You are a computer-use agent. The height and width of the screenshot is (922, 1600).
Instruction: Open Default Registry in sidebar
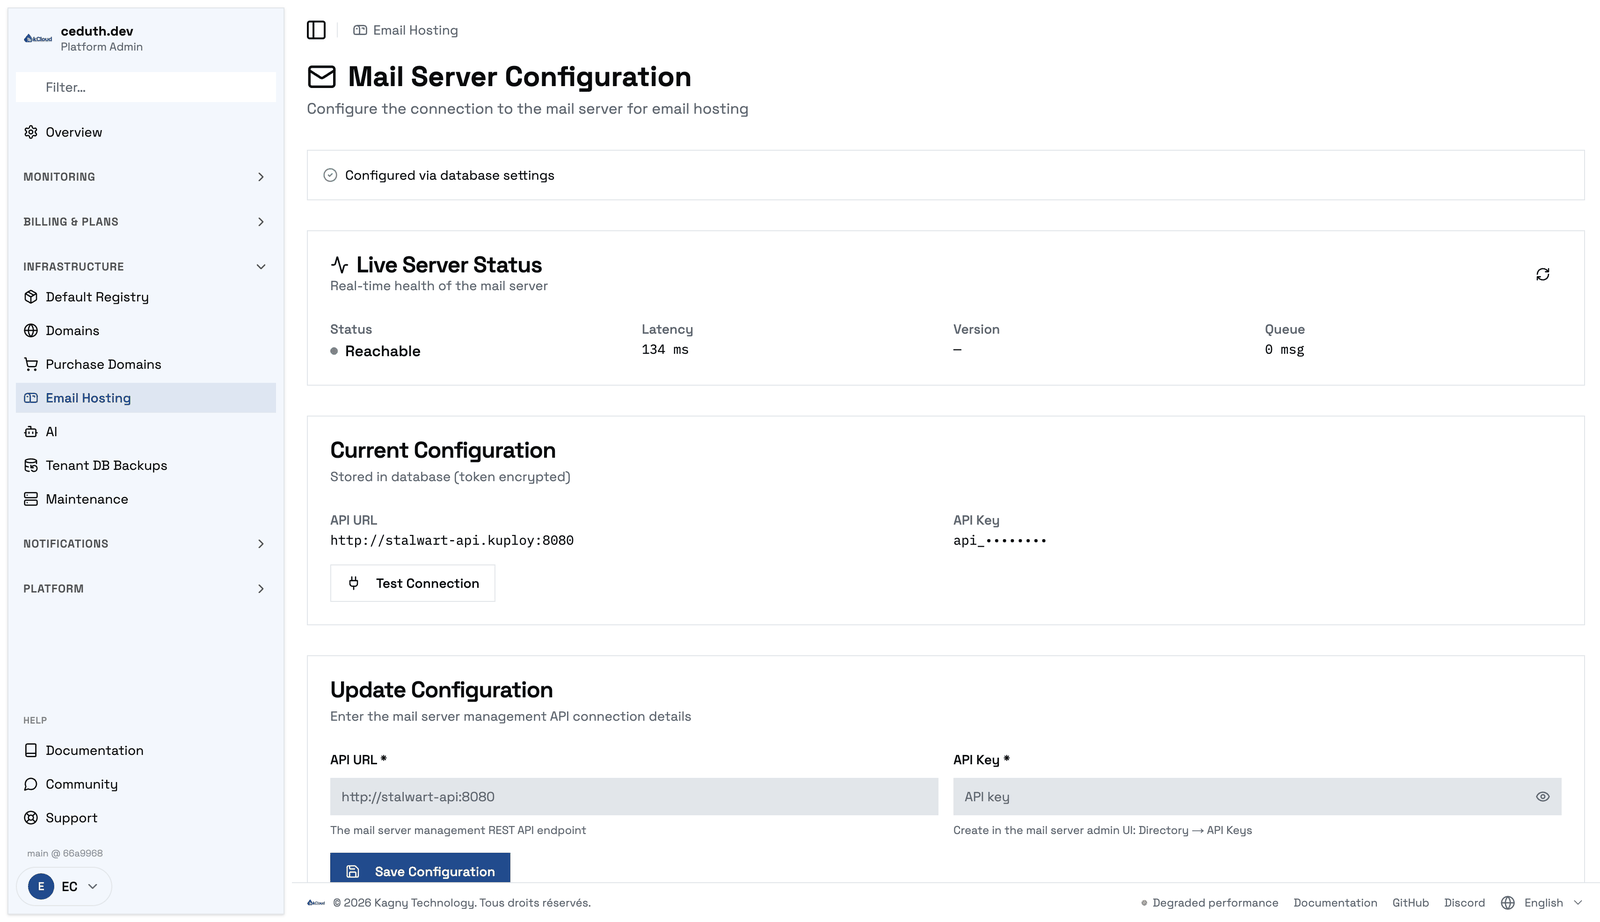(x=146, y=297)
